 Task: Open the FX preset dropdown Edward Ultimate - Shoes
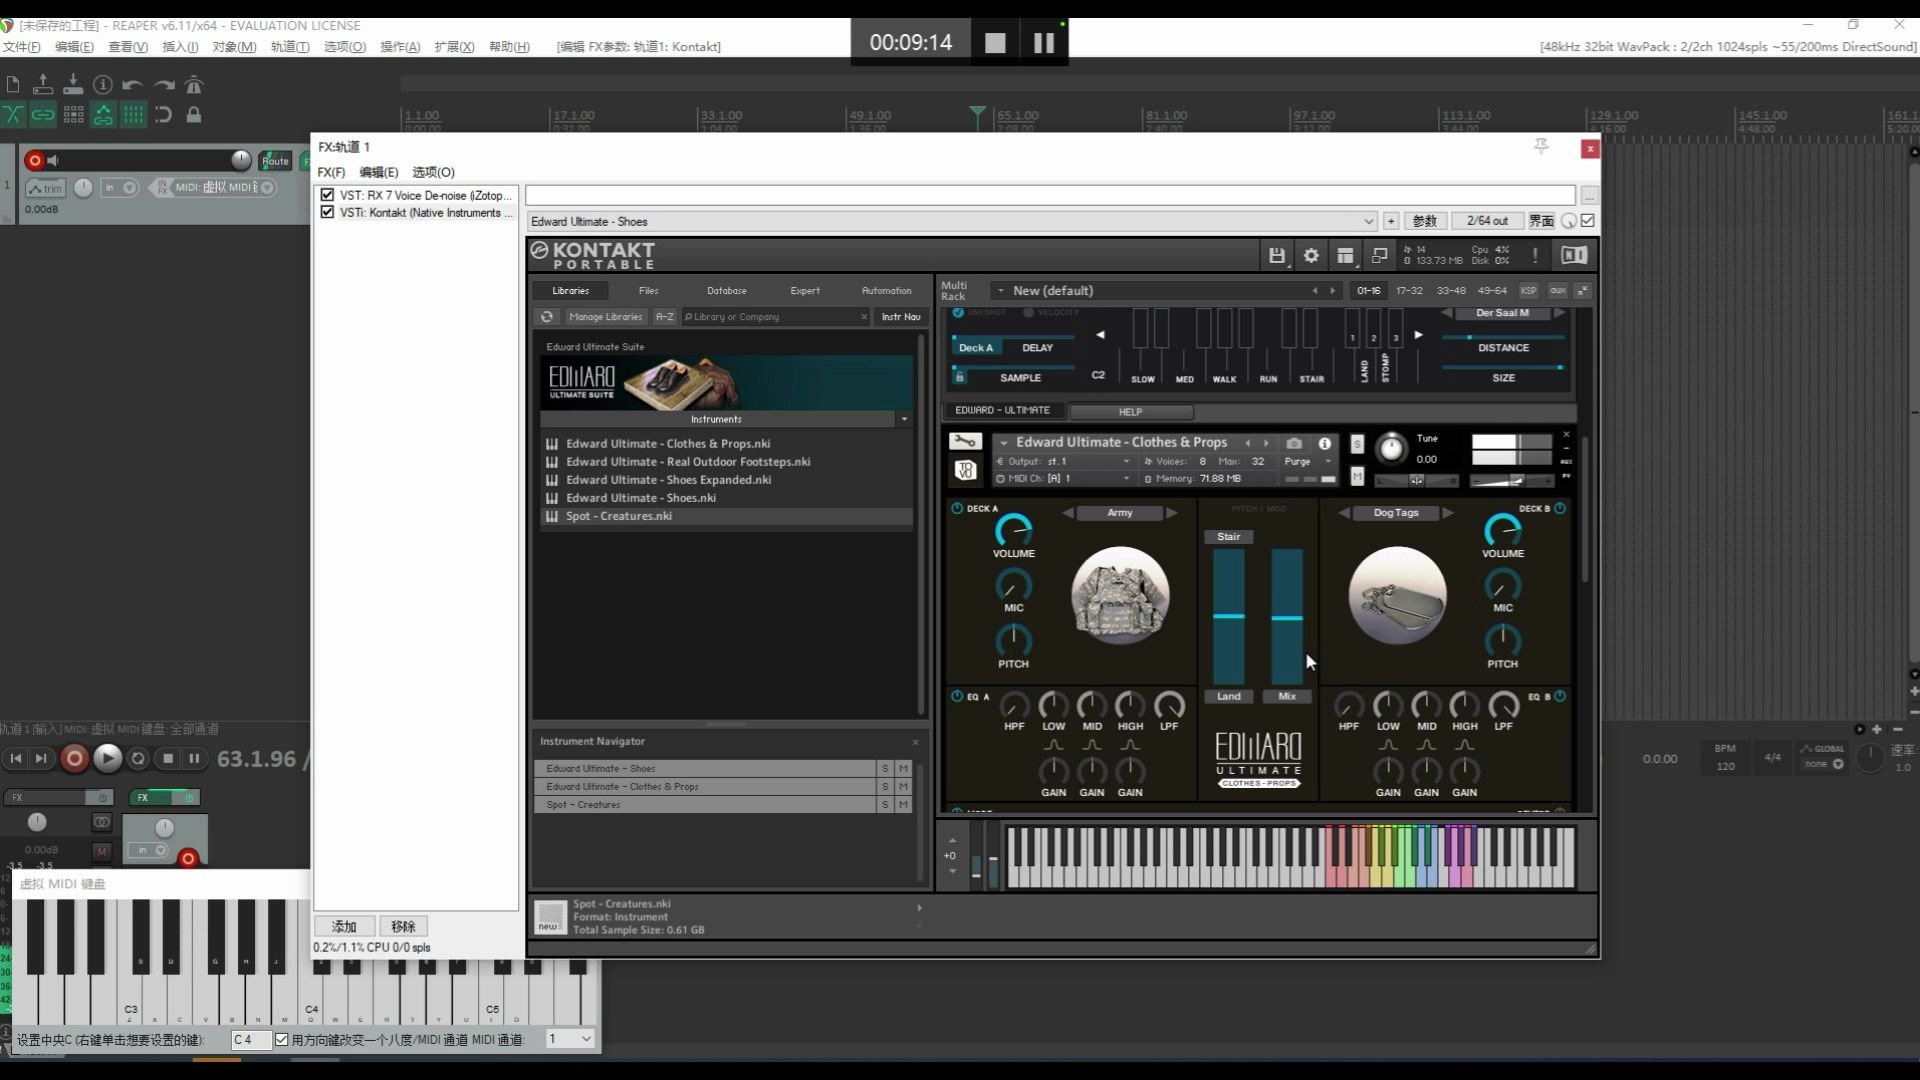pyautogui.click(x=952, y=221)
